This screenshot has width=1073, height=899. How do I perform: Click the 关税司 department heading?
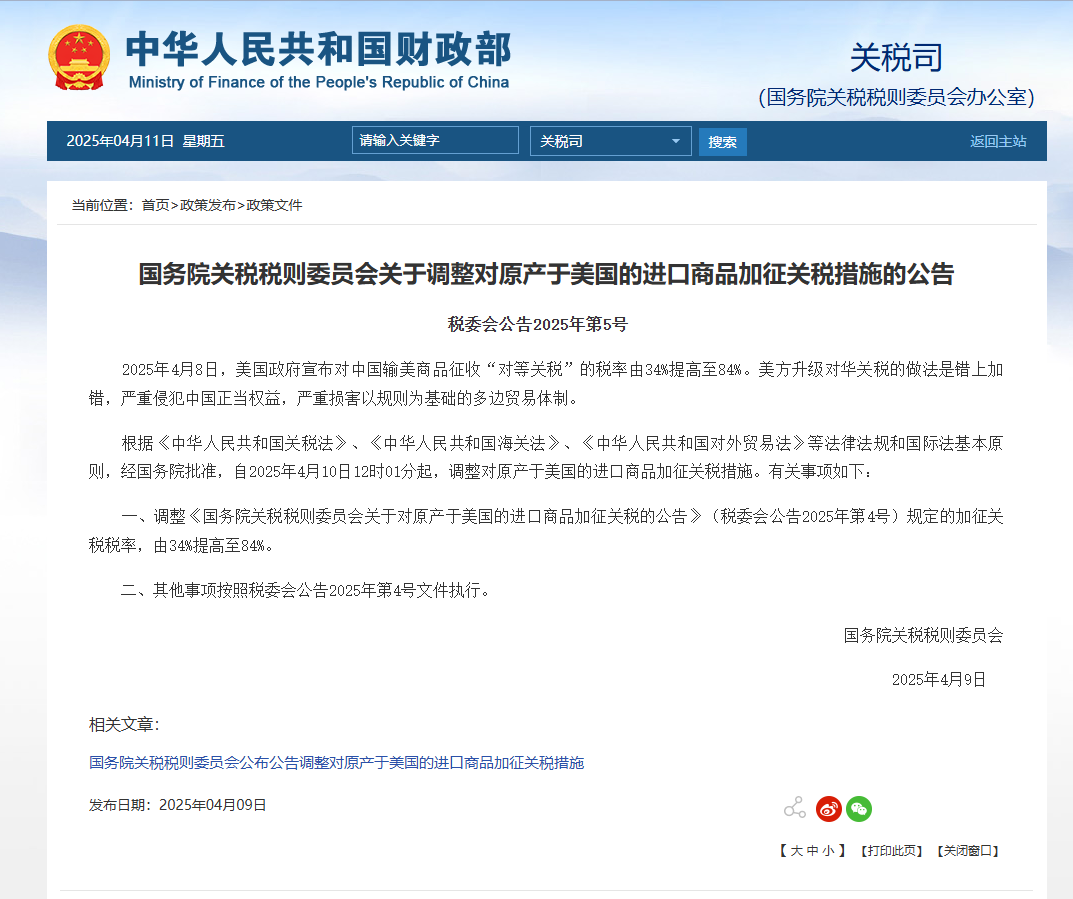pos(896,57)
